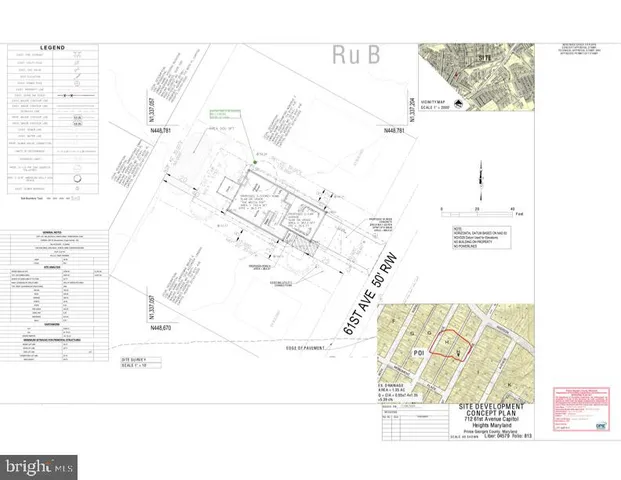Click the Bright MLS logo watermark
Viewport: 621px width, 480px height.
[40, 466]
